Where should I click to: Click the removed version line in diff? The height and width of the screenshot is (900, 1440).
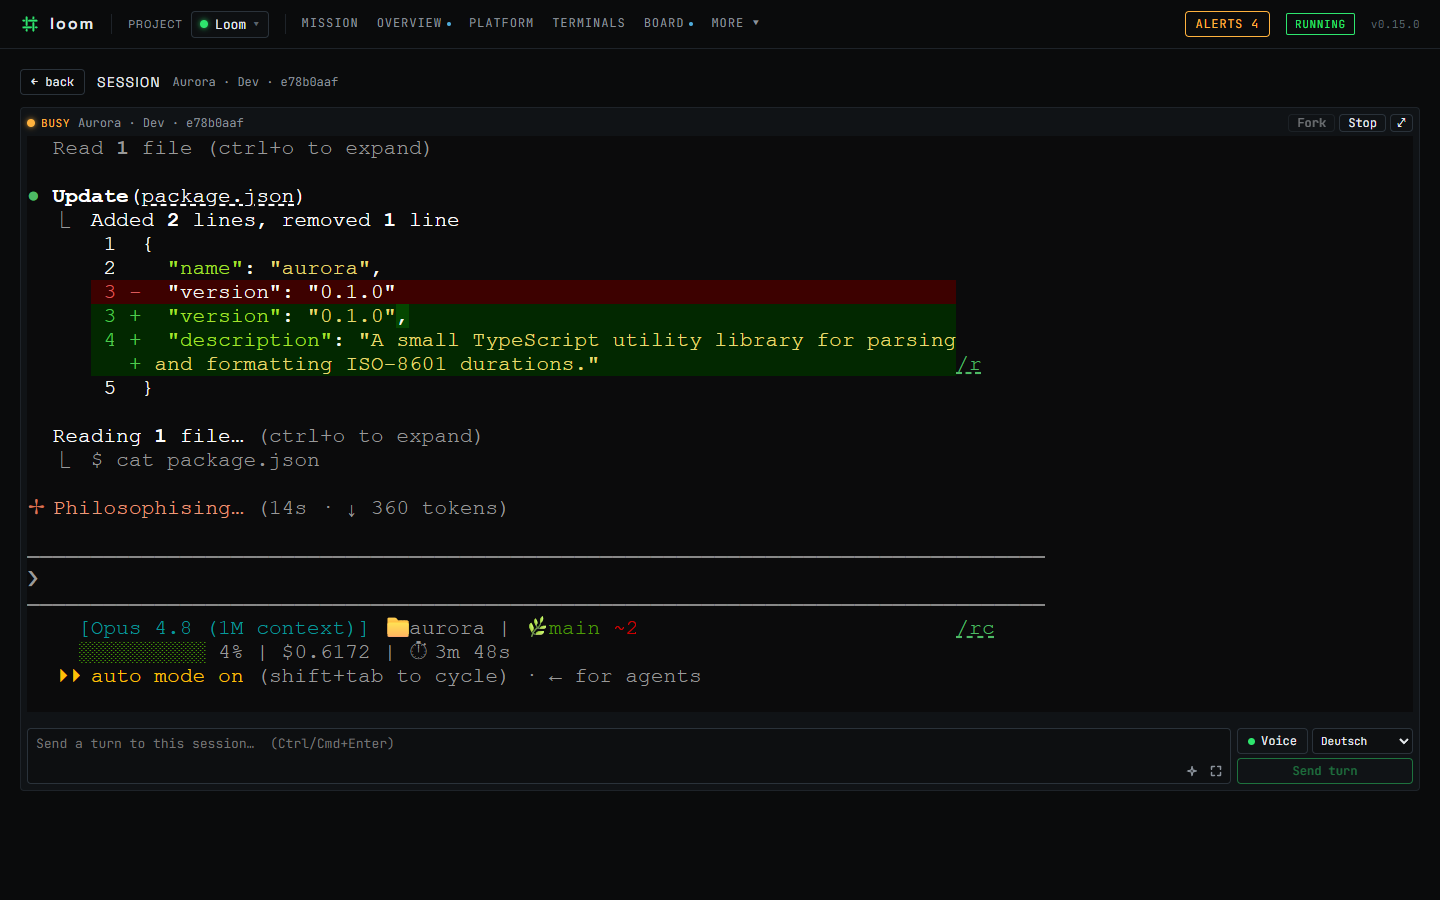(523, 292)
